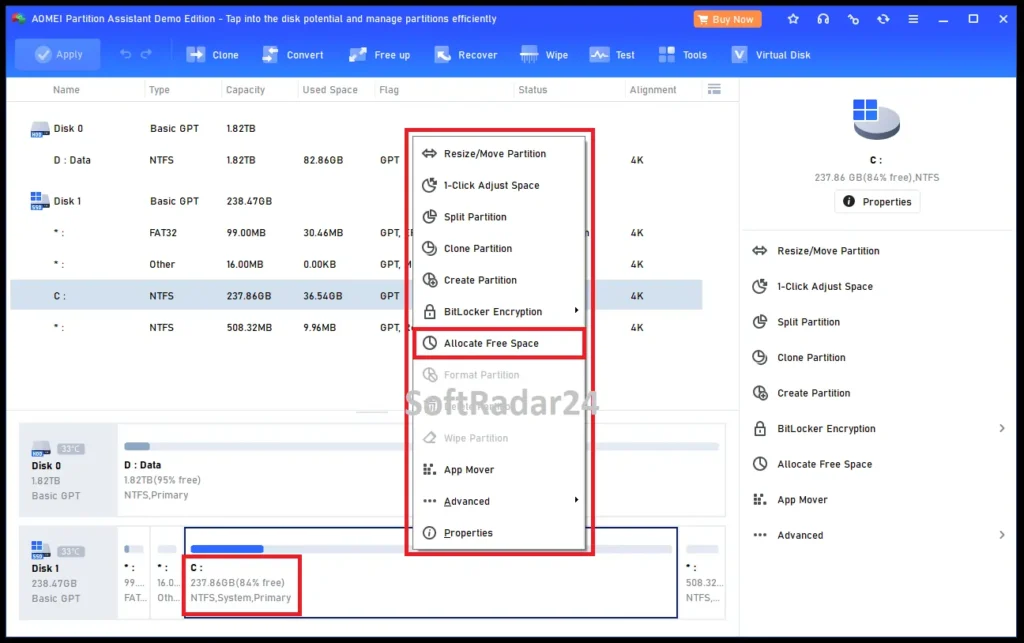This screenshot has width=1024, height=643.
Task: Click App Mover in right sidebar
Action: coord(802,499)
